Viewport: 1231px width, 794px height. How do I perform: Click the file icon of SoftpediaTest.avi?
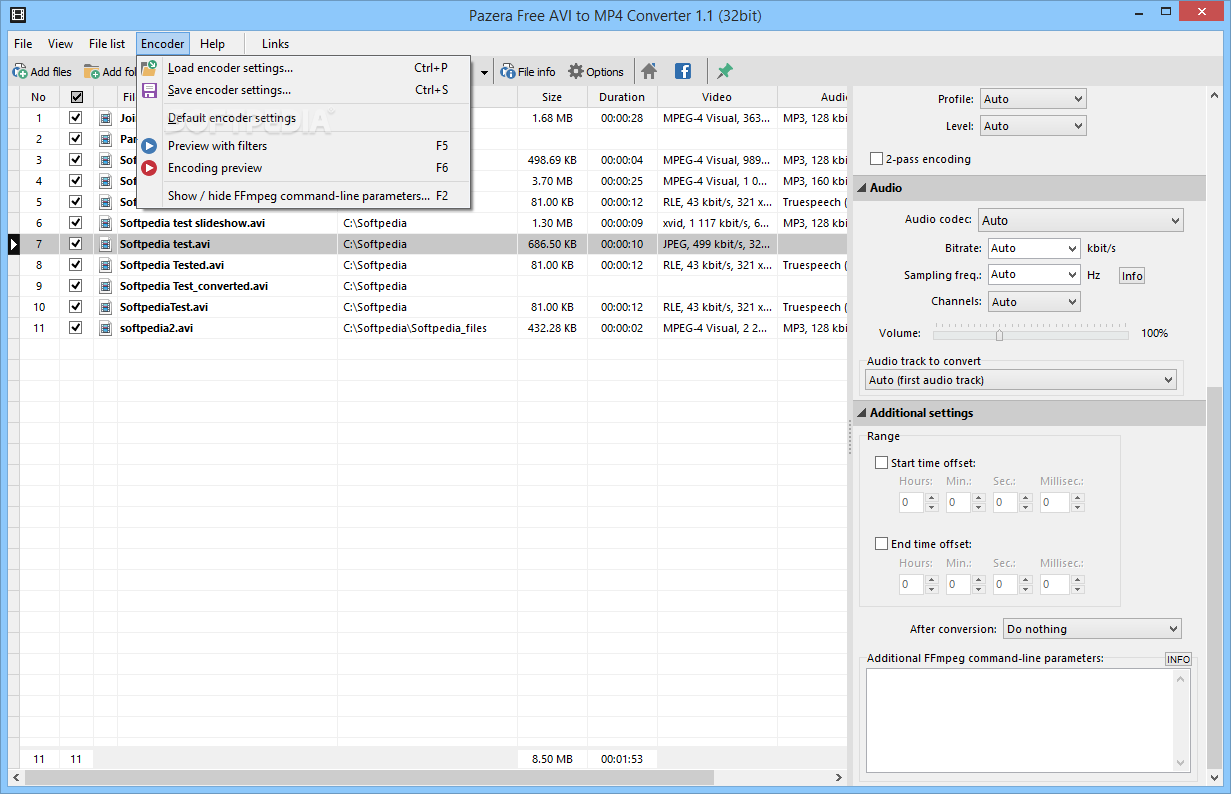coord(105,307)
